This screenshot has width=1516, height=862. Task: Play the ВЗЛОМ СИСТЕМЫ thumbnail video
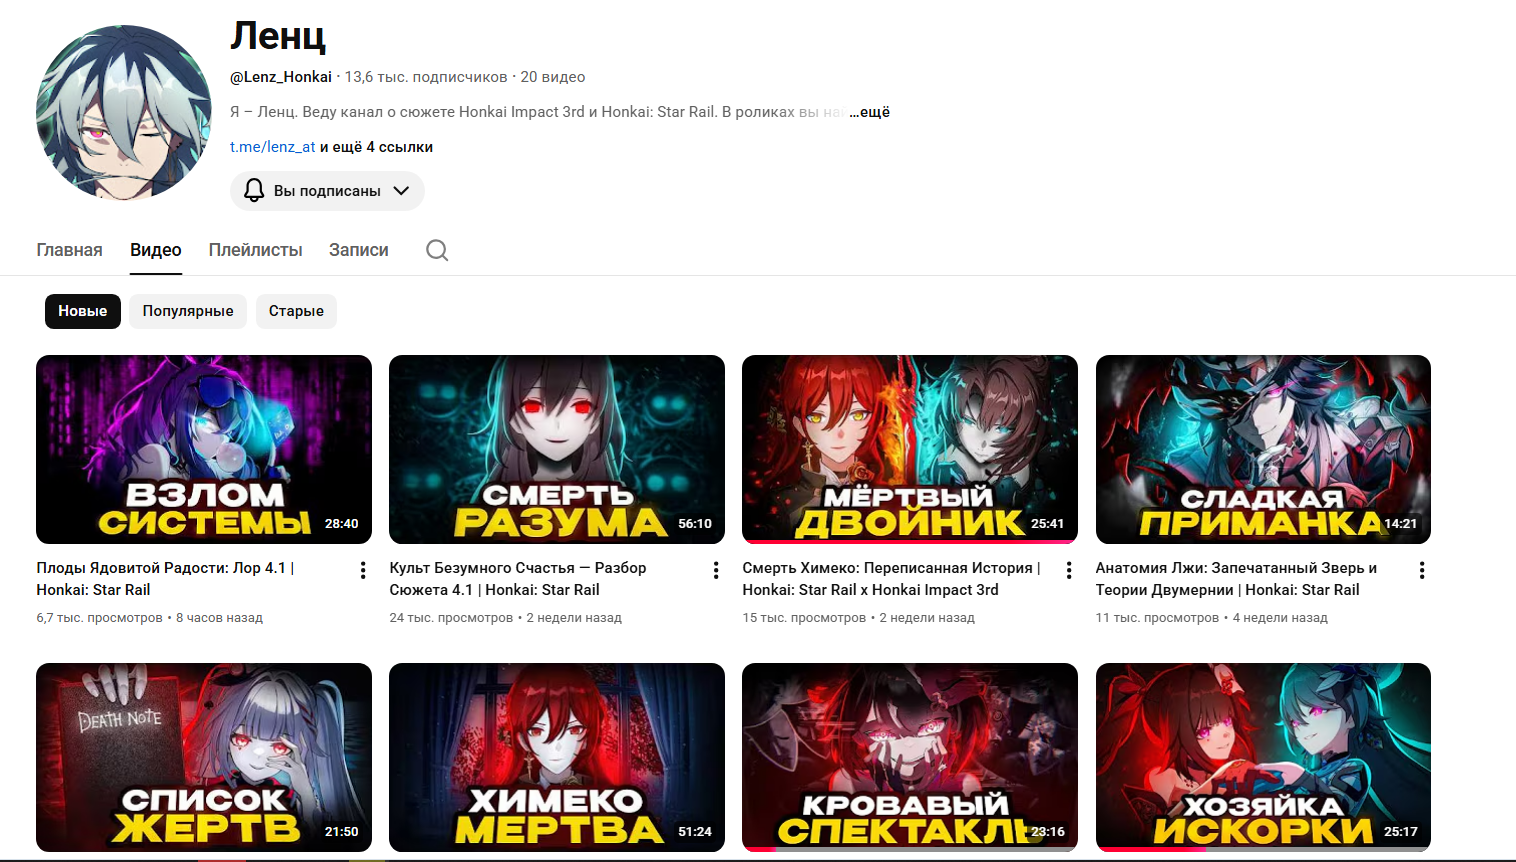coord(204,449)
